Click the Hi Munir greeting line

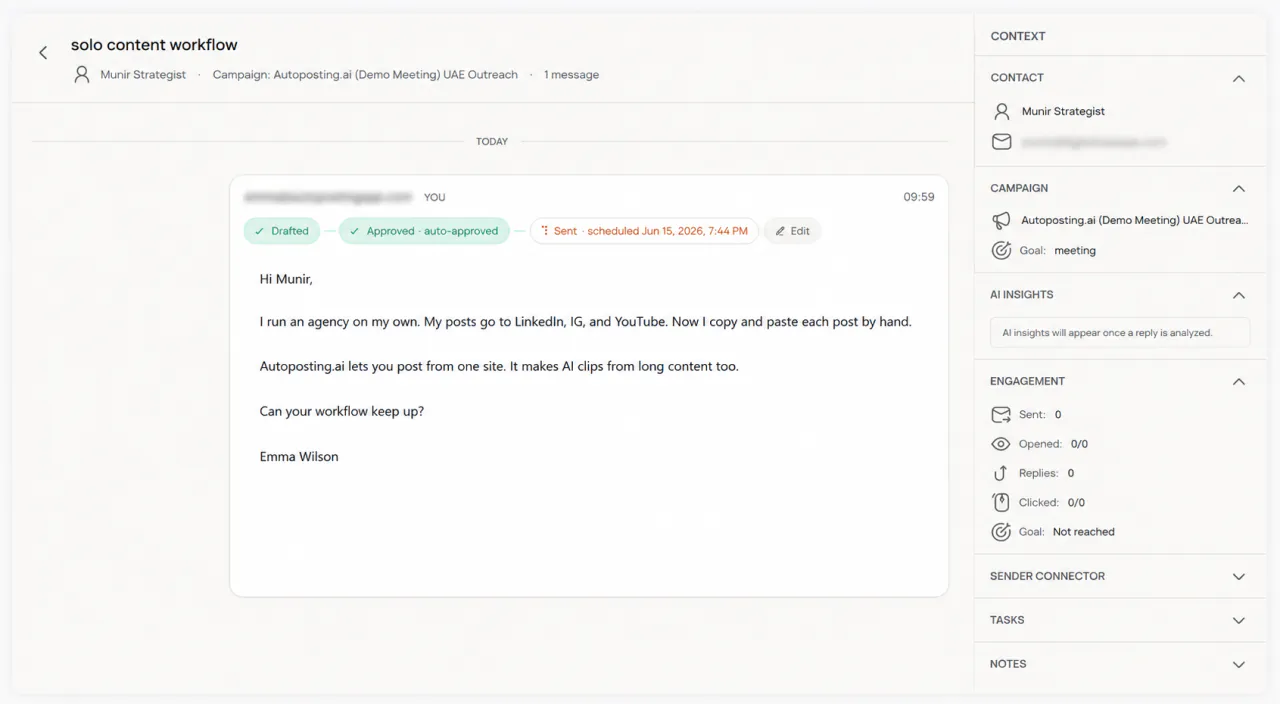pyautogui.click(x=286, y=279)
